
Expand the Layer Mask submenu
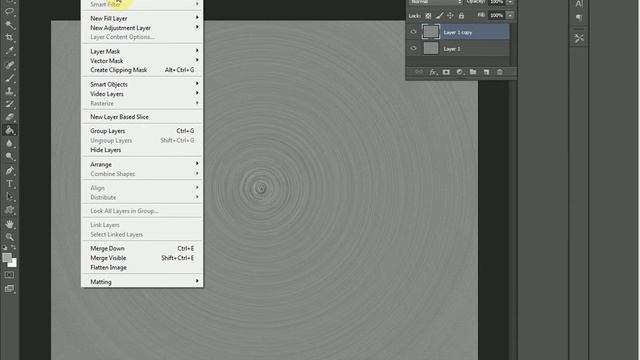[142, 51]
